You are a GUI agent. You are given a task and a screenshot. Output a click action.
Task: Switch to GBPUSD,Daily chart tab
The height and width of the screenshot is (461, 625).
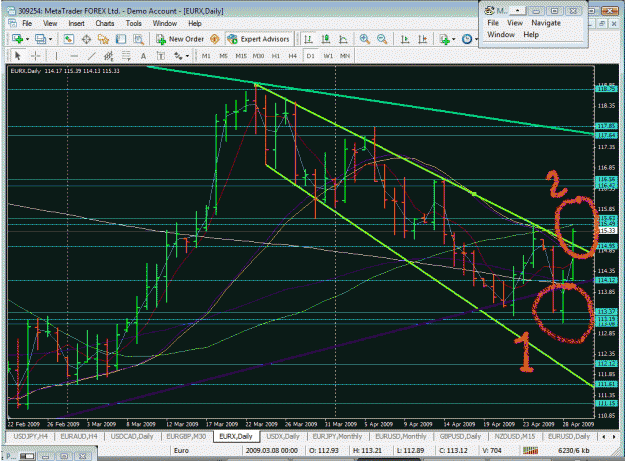point(460,436)
